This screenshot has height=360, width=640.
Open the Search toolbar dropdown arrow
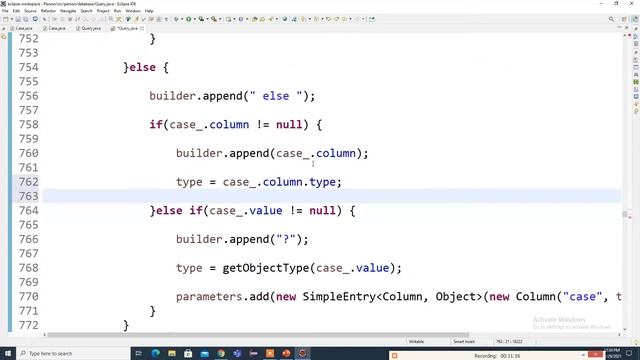pyautogui.click(x=277, y=19)
